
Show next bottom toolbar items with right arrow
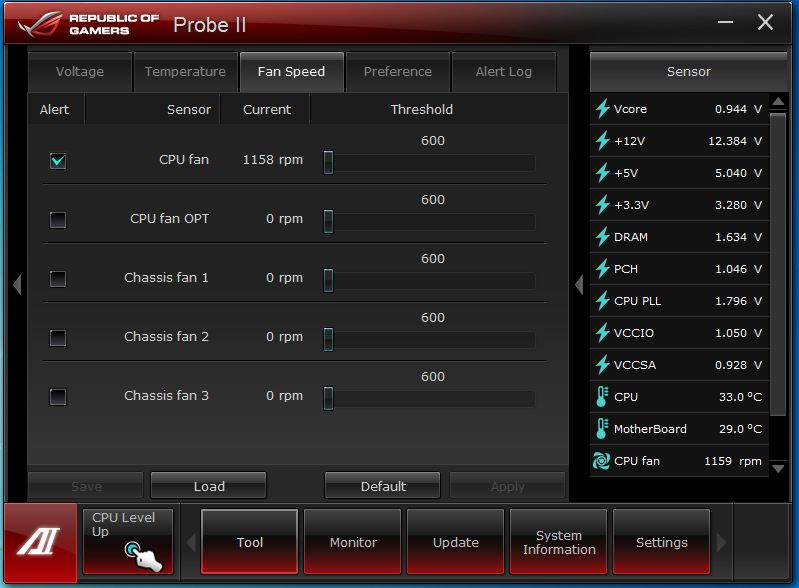(721, 542)
